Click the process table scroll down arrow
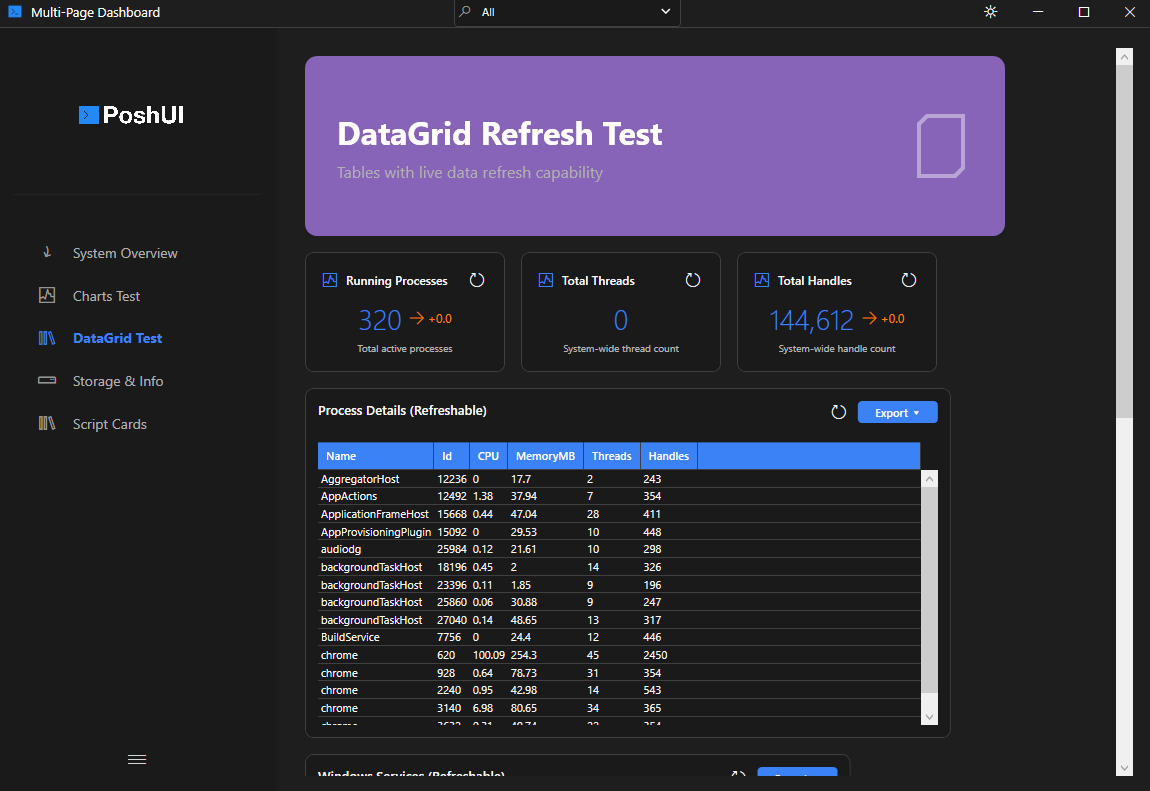 click(929, 717)
